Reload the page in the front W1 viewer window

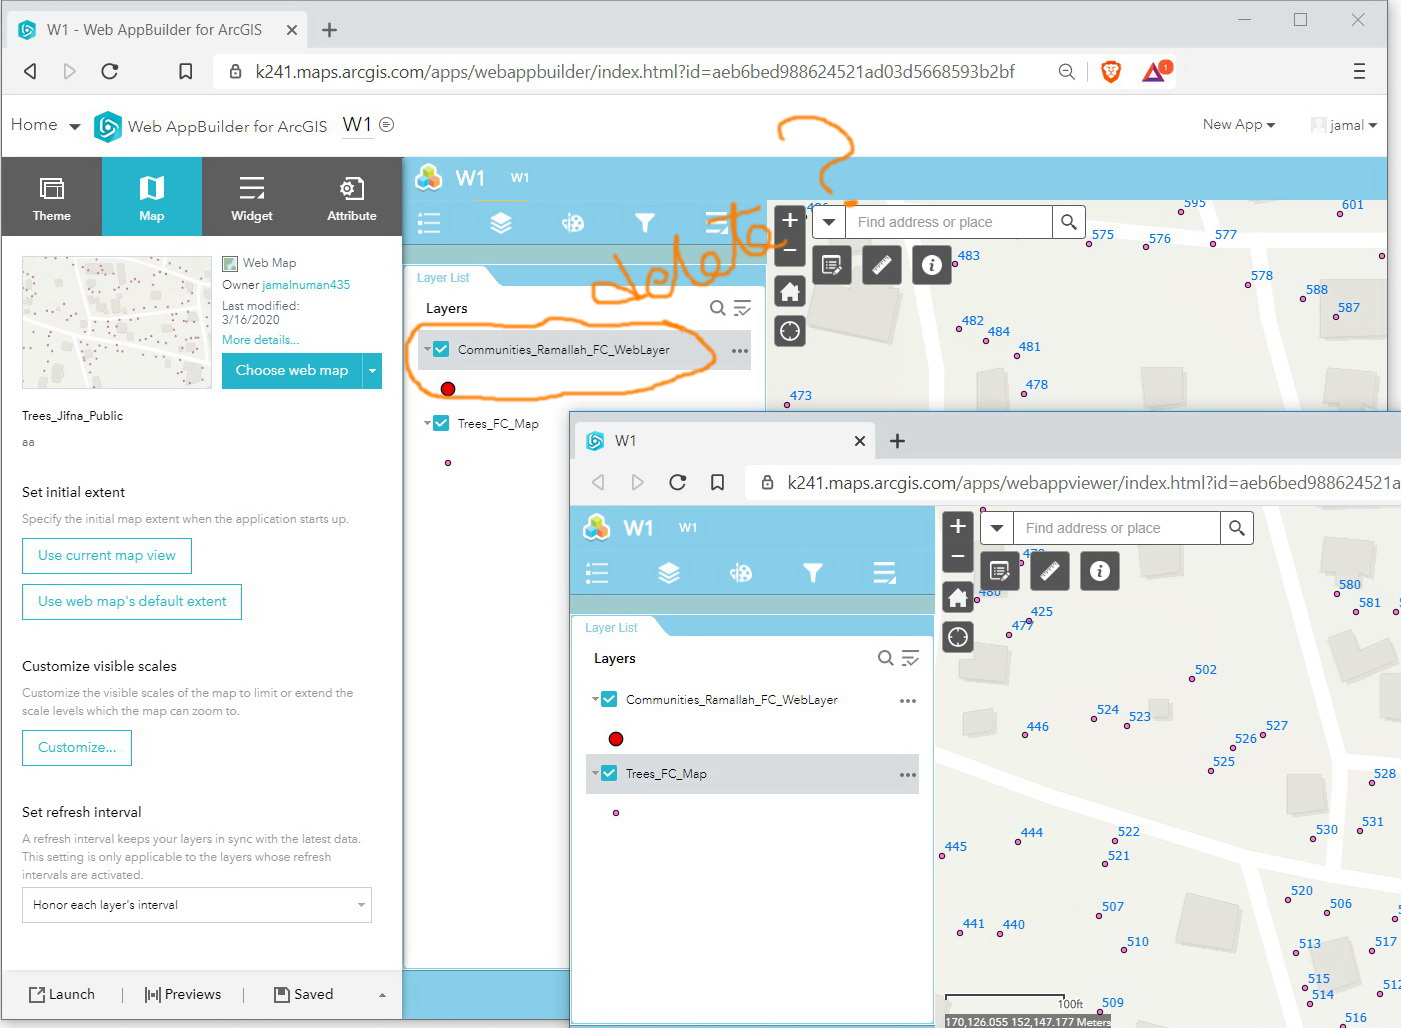[677, 482]
